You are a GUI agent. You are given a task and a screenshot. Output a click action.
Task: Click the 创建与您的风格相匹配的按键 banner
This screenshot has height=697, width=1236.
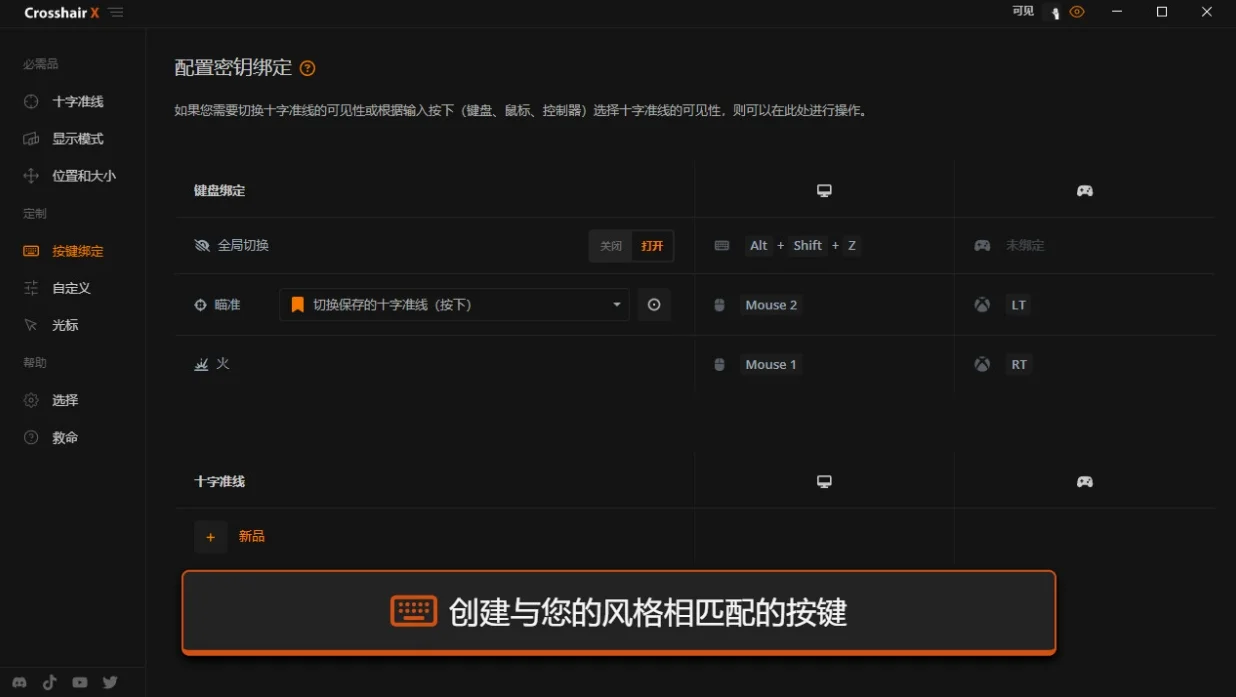(x=619, y=612)
